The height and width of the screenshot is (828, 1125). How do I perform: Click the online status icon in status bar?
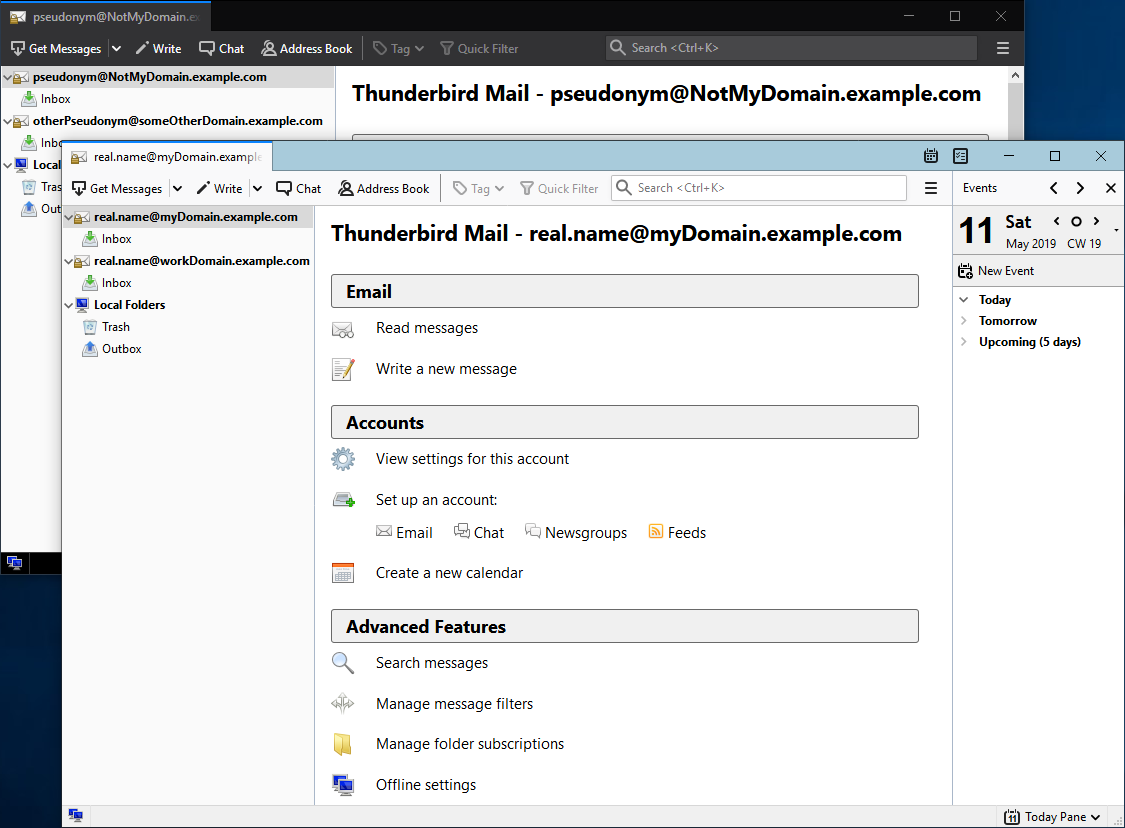pos(75,816)
